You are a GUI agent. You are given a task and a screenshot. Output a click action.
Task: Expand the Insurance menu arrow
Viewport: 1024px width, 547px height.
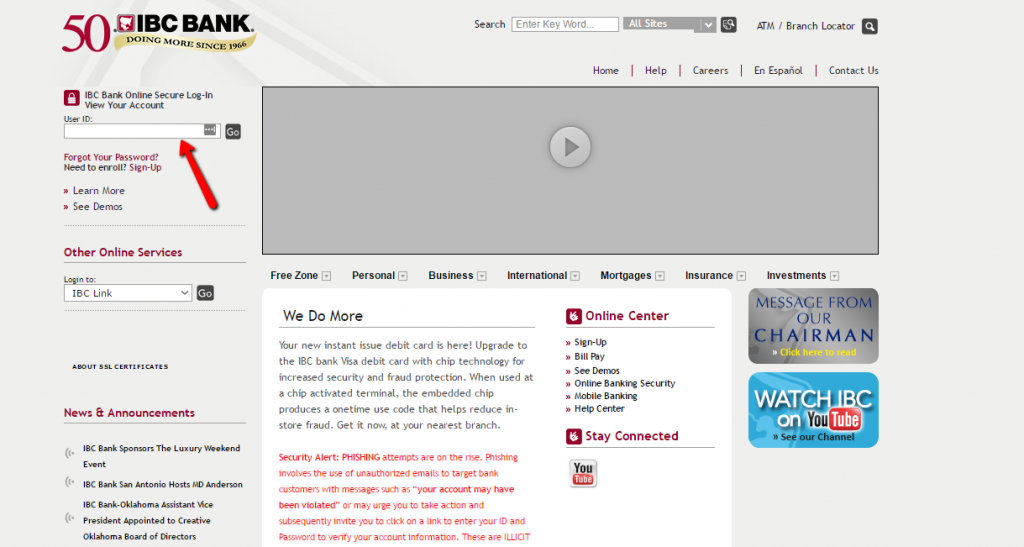(741, 276)
